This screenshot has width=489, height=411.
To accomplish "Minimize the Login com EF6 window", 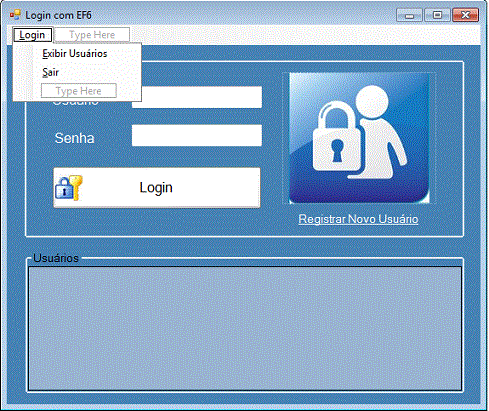I will [409, 15].
